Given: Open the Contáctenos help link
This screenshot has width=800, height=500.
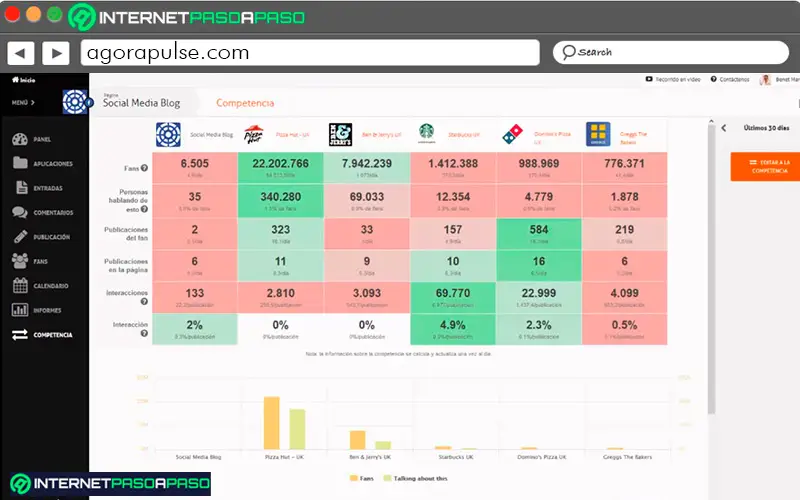Looking at the screenshot, I should point(731,80).
